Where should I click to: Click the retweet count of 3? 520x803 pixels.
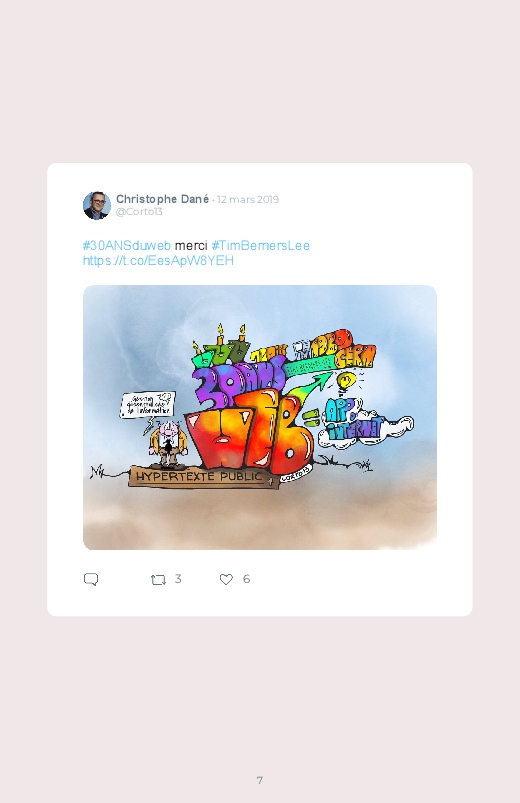(178, 579)
